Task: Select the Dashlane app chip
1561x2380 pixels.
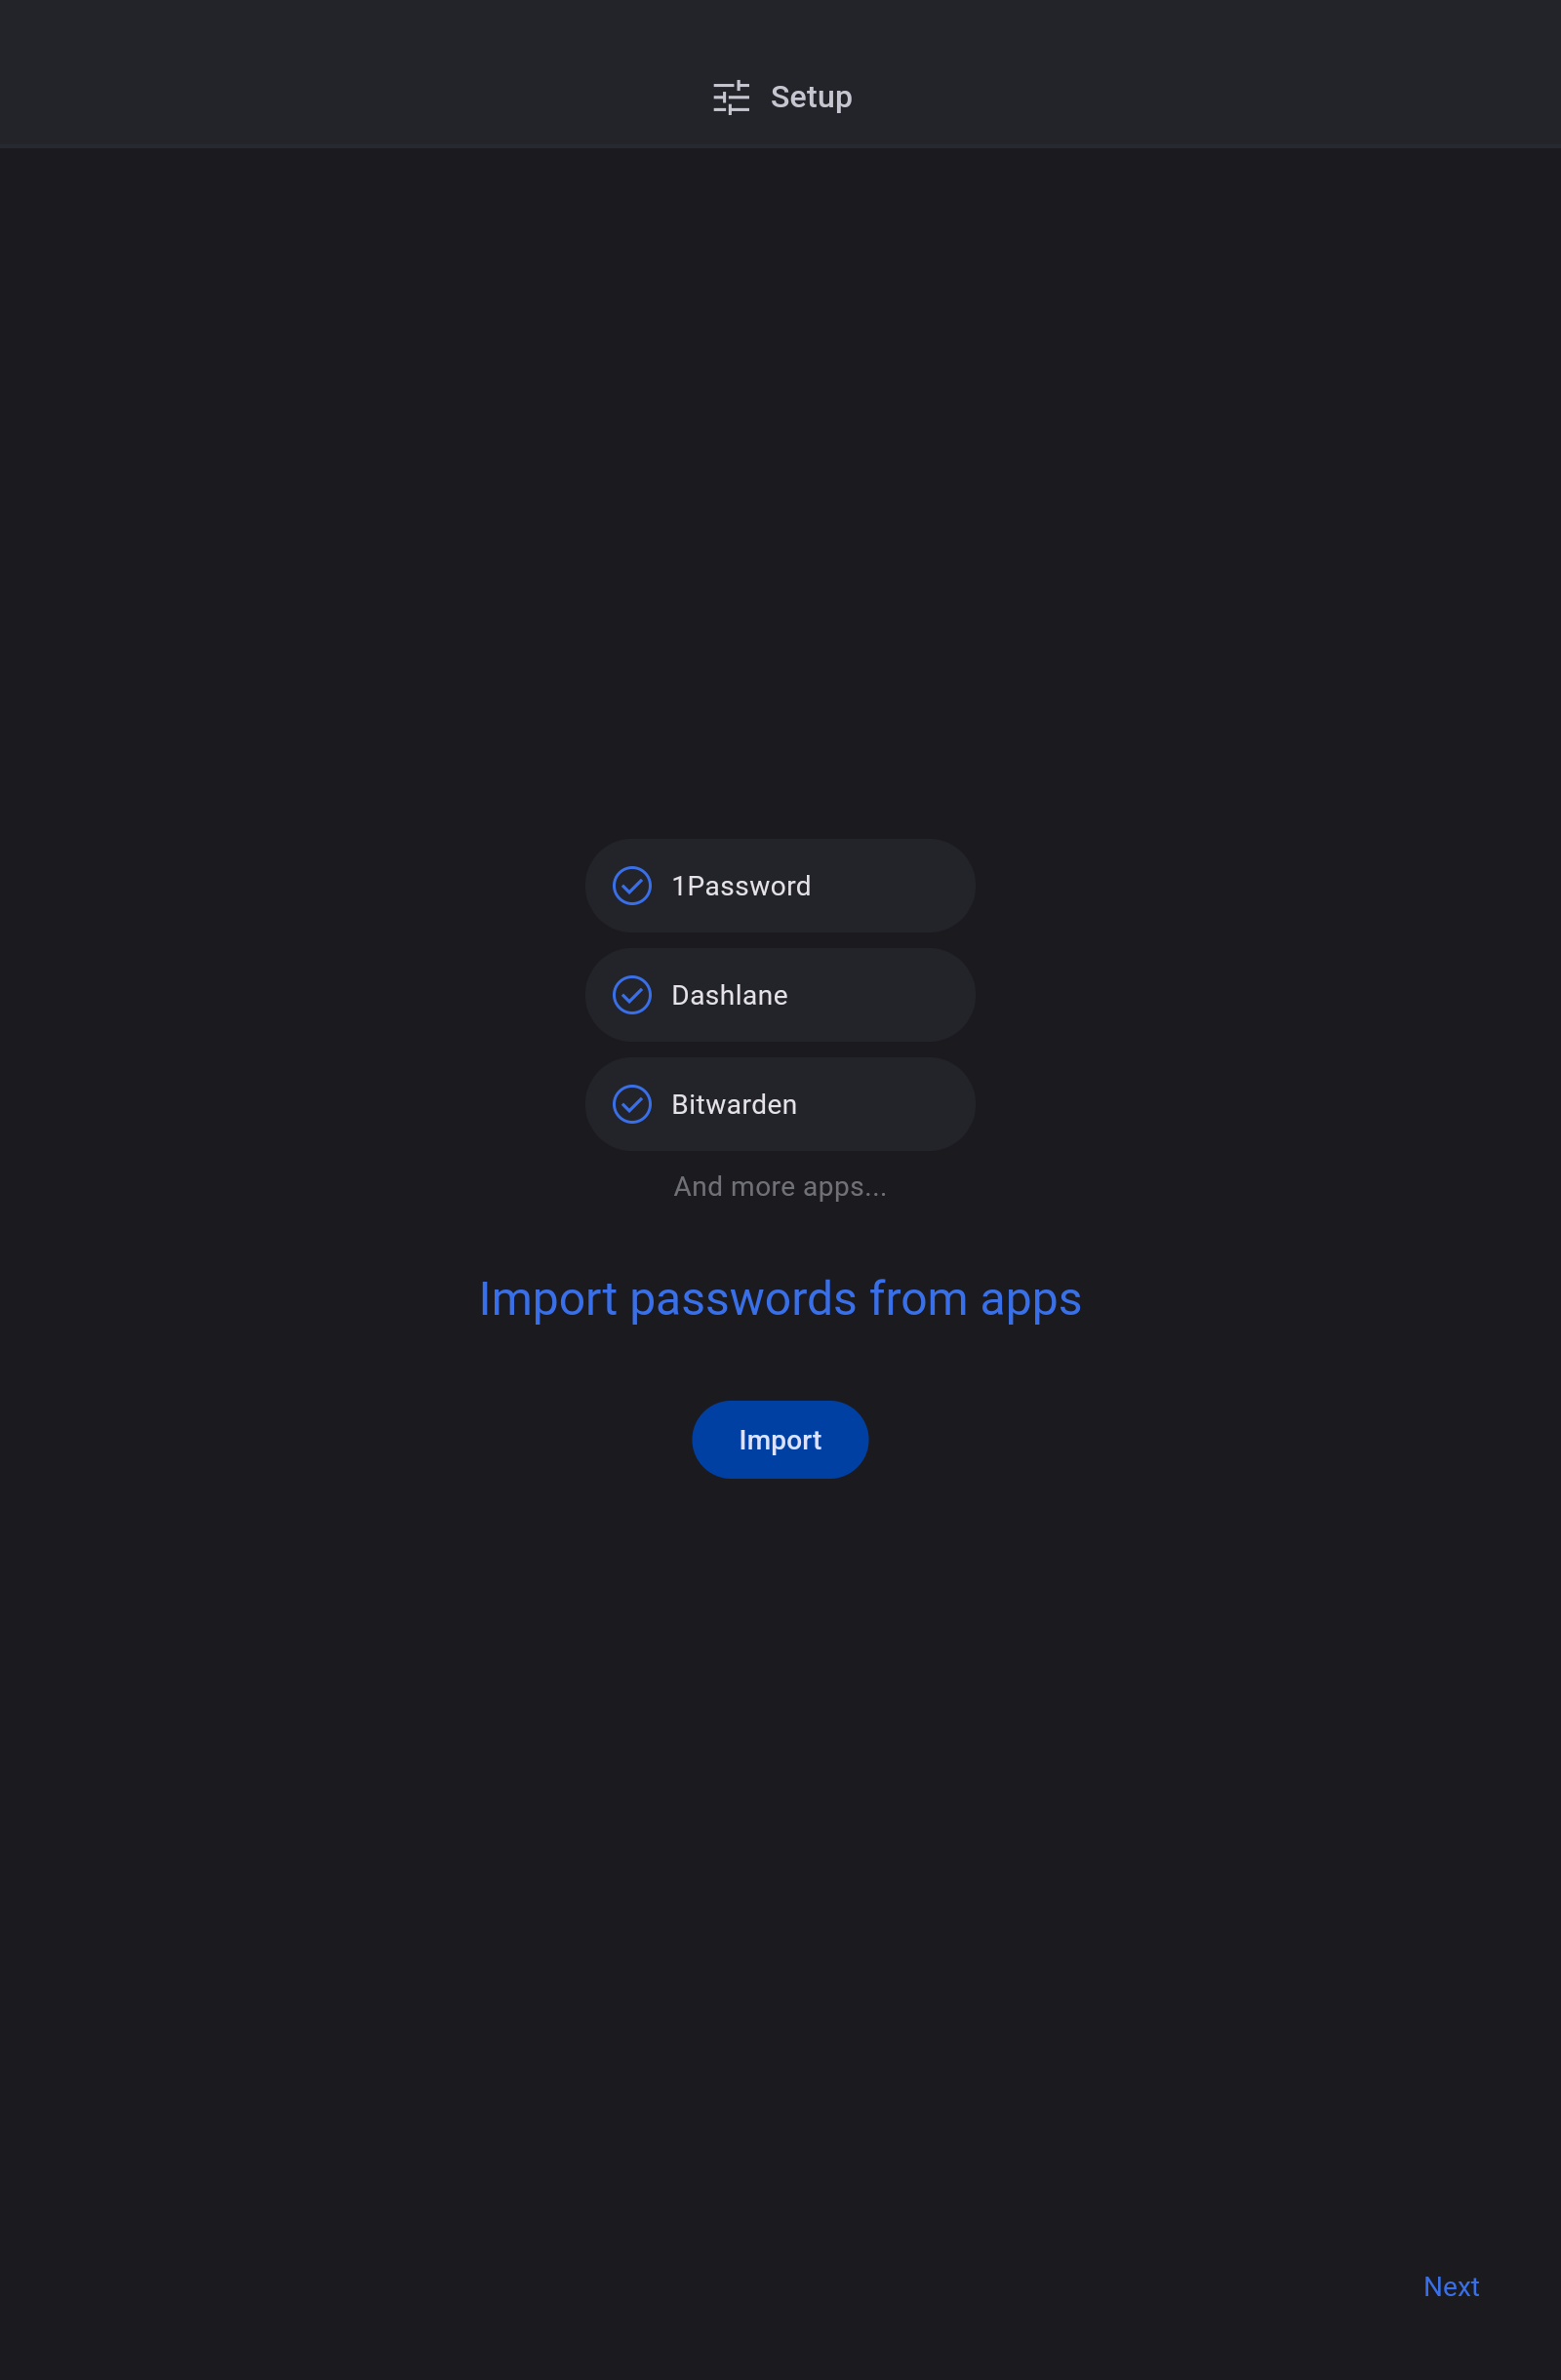Action: click(x=780, y=995)
